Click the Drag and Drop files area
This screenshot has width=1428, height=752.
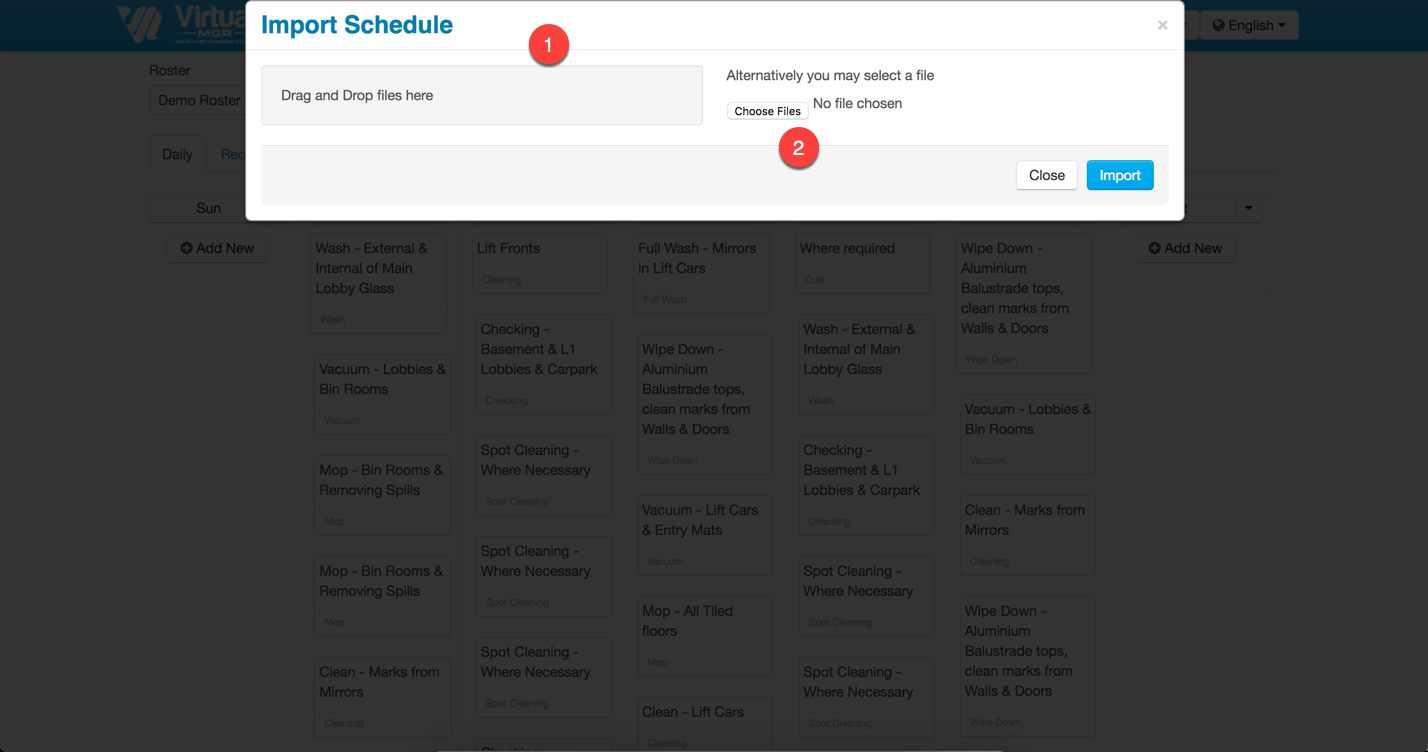[481, 96]
